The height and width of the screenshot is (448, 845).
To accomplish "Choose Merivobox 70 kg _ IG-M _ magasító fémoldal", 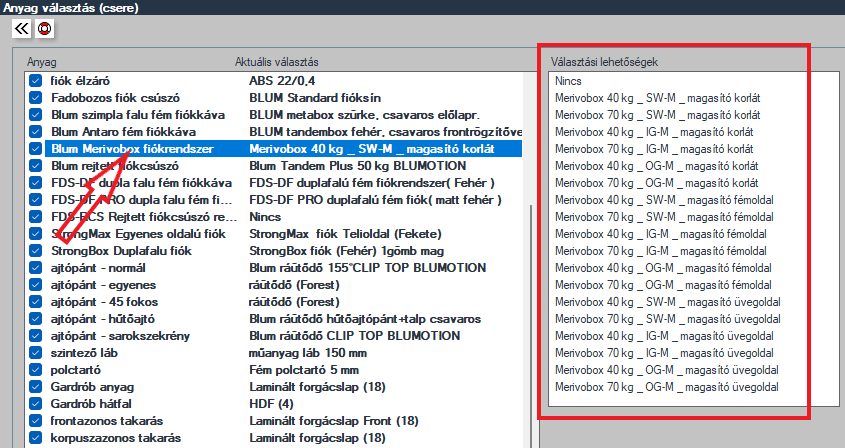I will 661,251.
